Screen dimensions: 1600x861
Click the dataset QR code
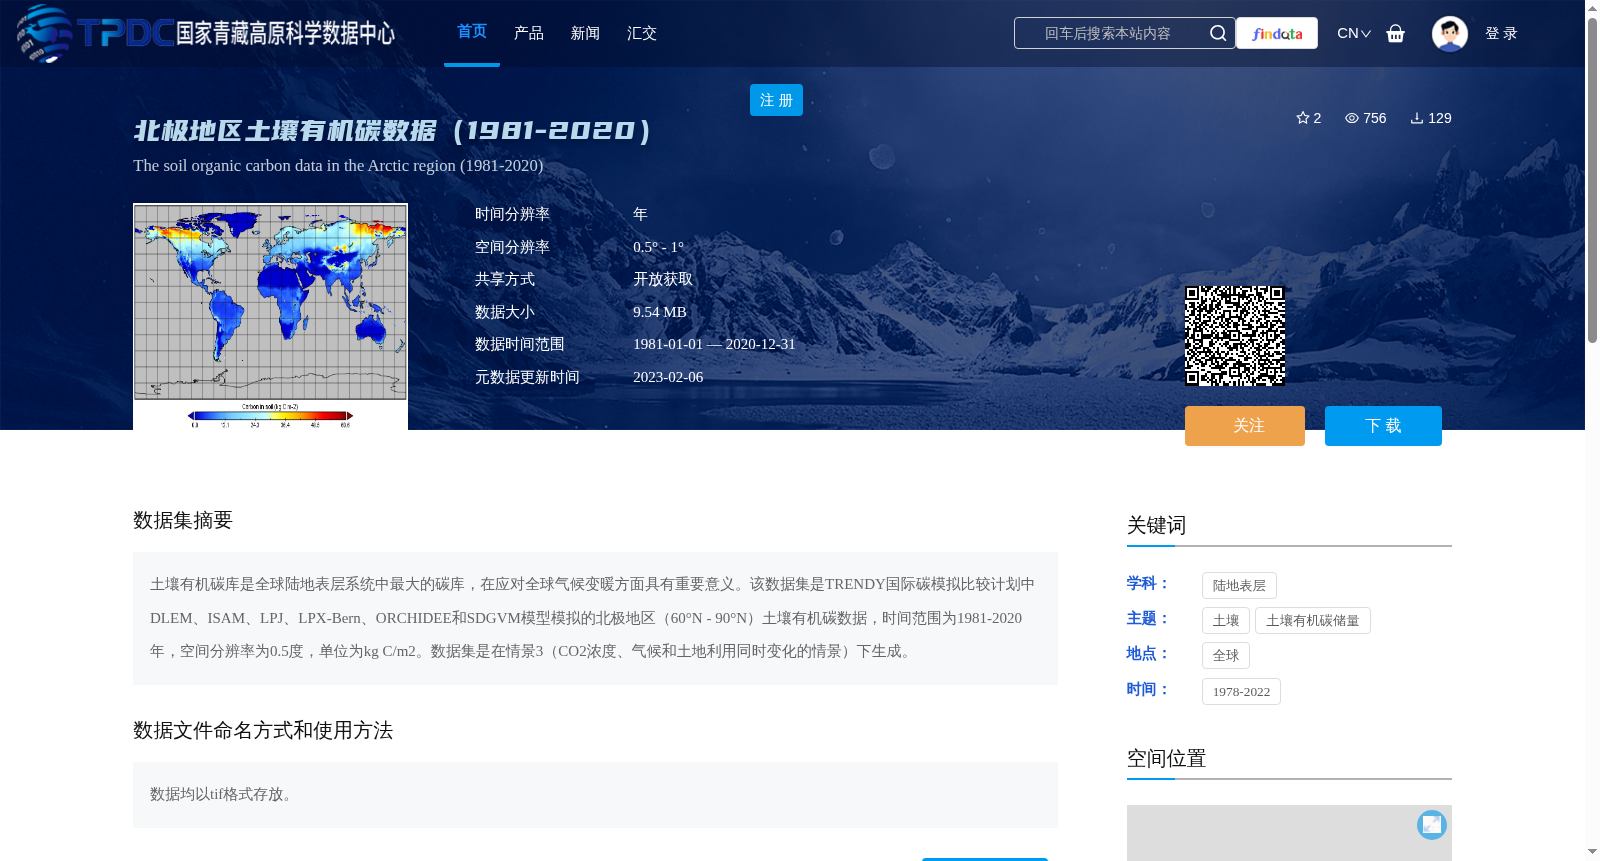point(1235,336)
